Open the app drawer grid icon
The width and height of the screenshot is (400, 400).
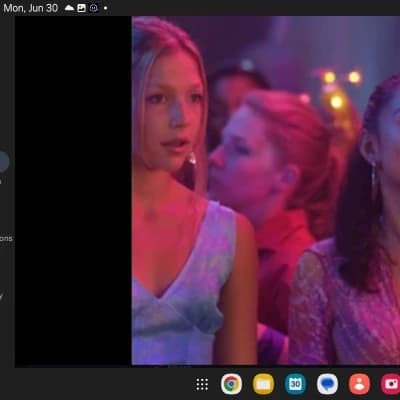pyautogui.click(x=202, y=384)
